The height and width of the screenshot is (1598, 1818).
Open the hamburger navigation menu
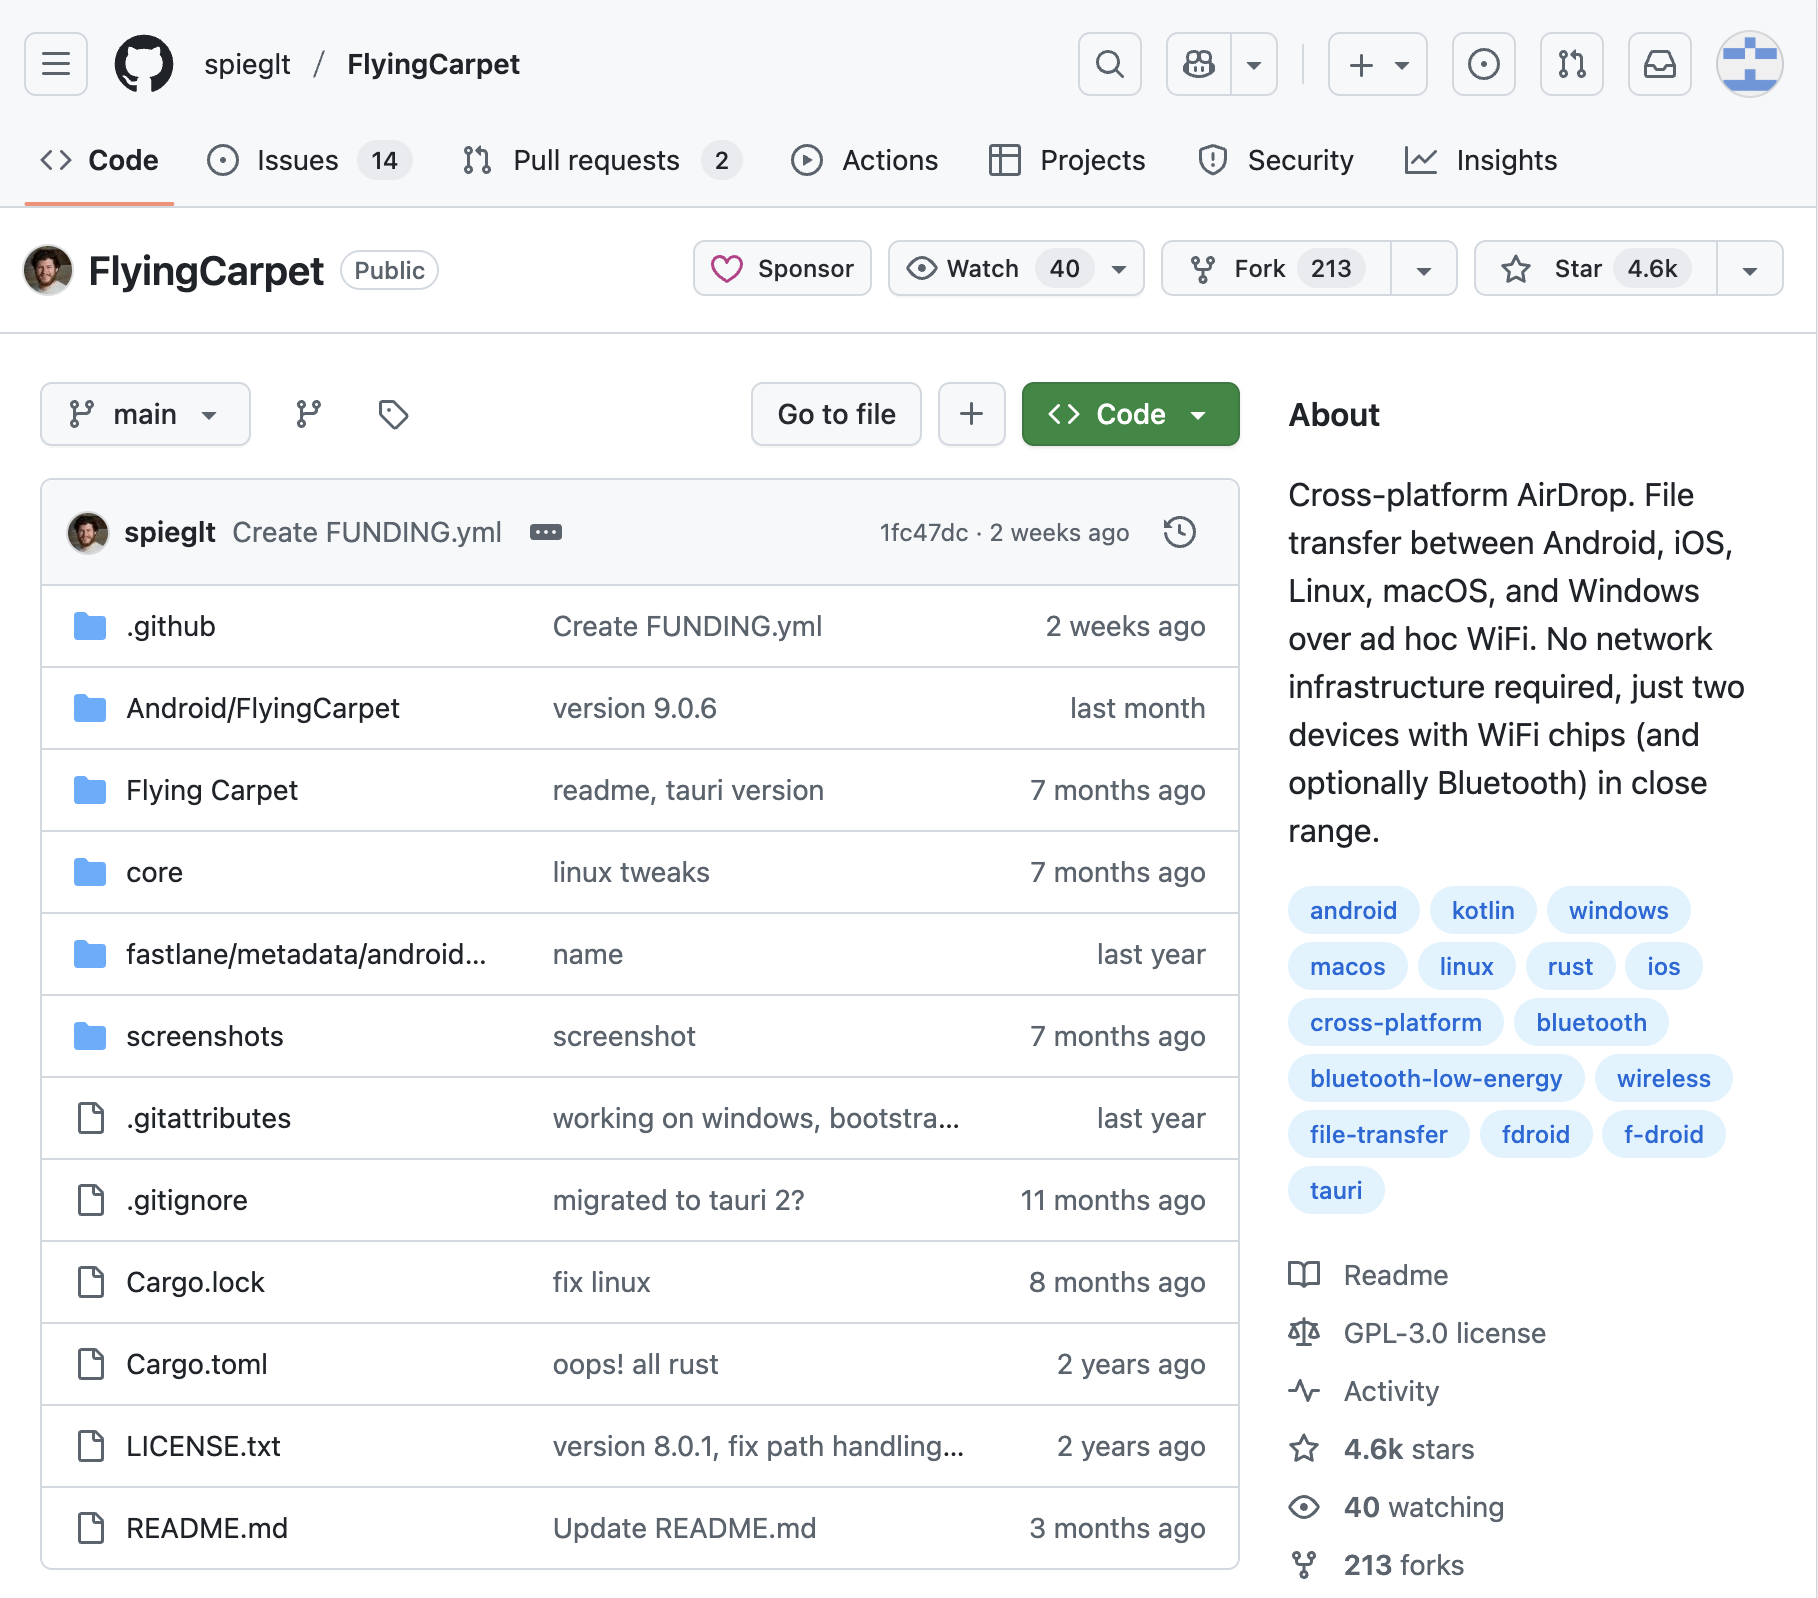pos(56,64)
